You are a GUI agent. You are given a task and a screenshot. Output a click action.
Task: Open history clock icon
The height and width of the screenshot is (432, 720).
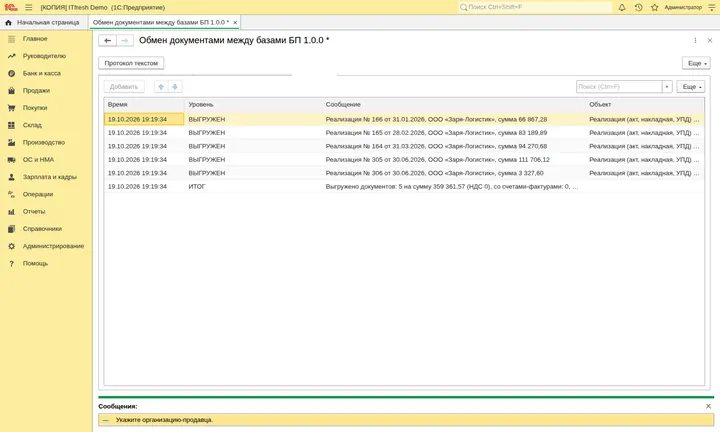(638, 7)
